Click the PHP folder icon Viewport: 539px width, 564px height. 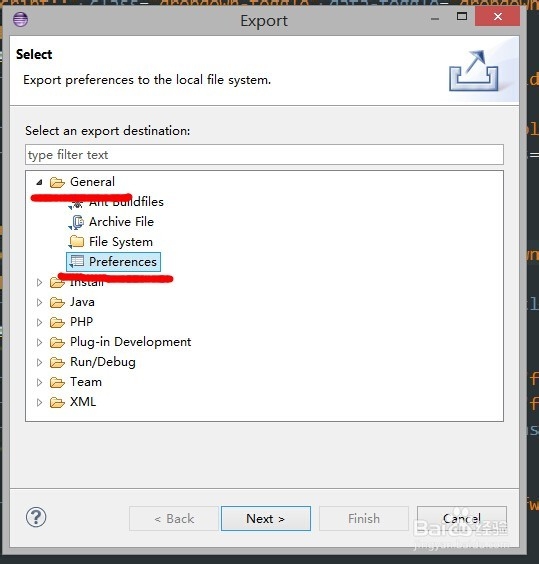[57, 322]
